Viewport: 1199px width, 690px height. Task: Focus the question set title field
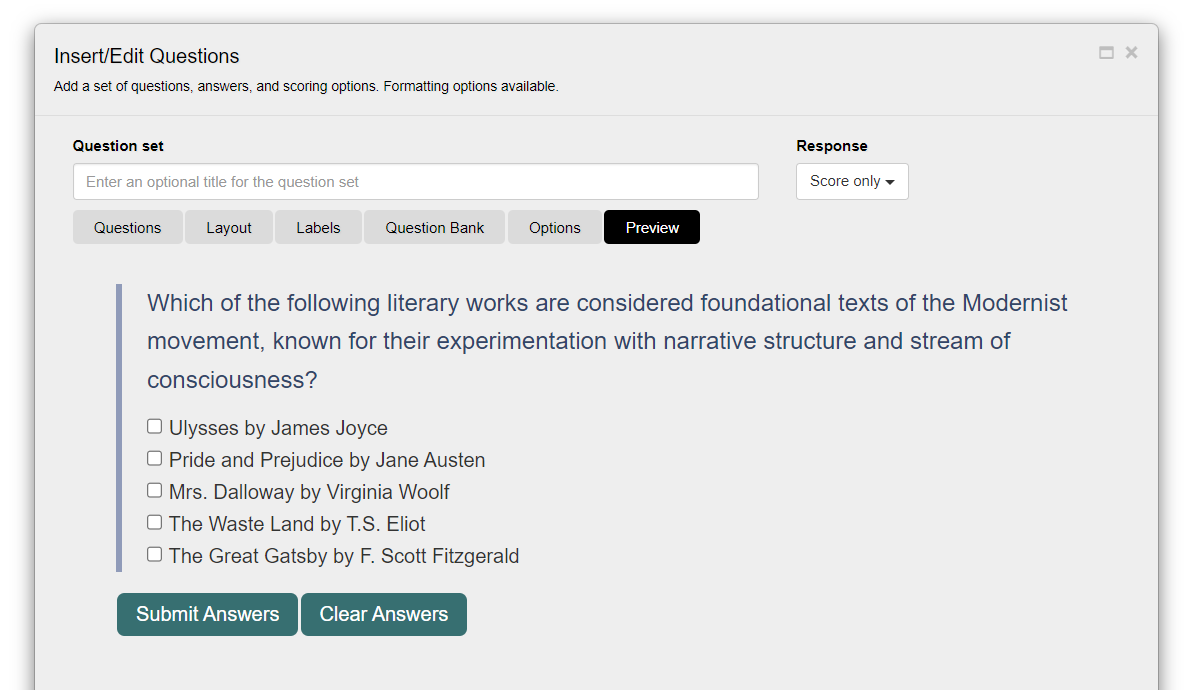coord(416,181)
